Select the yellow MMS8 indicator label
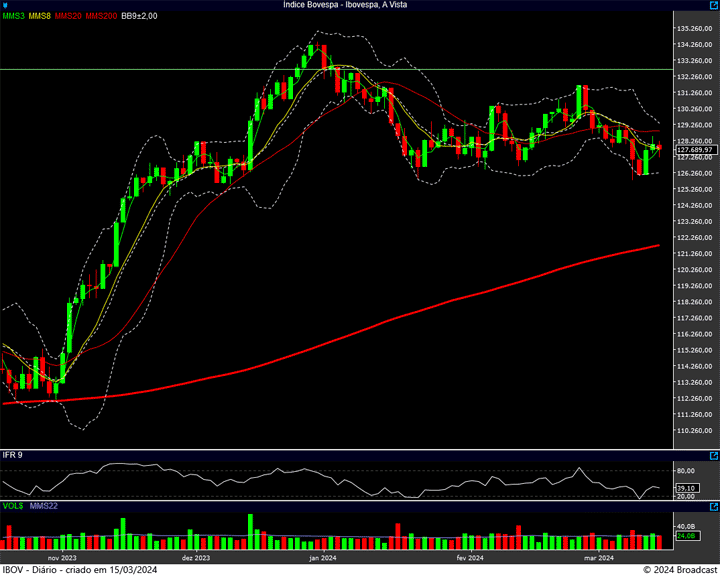Screen dimensions: 720x575 pos(40,17)
